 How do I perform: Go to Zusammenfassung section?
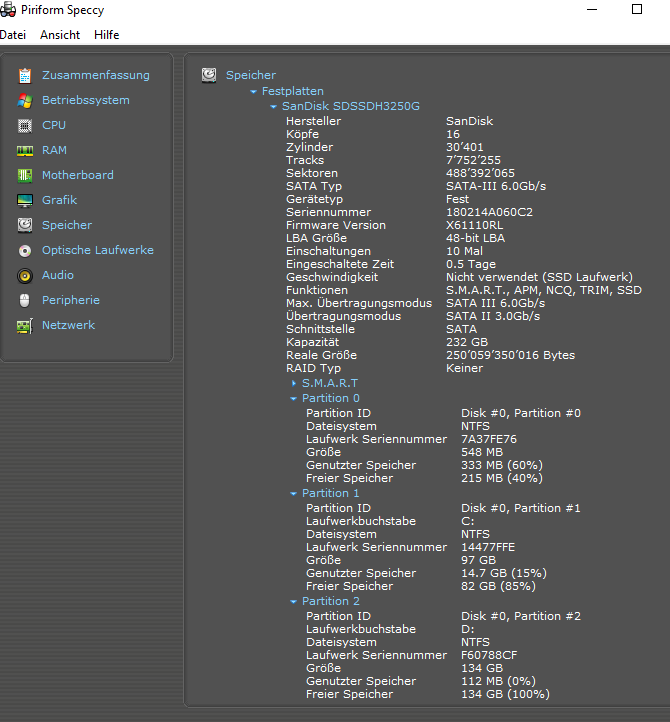tap(96, 75)
